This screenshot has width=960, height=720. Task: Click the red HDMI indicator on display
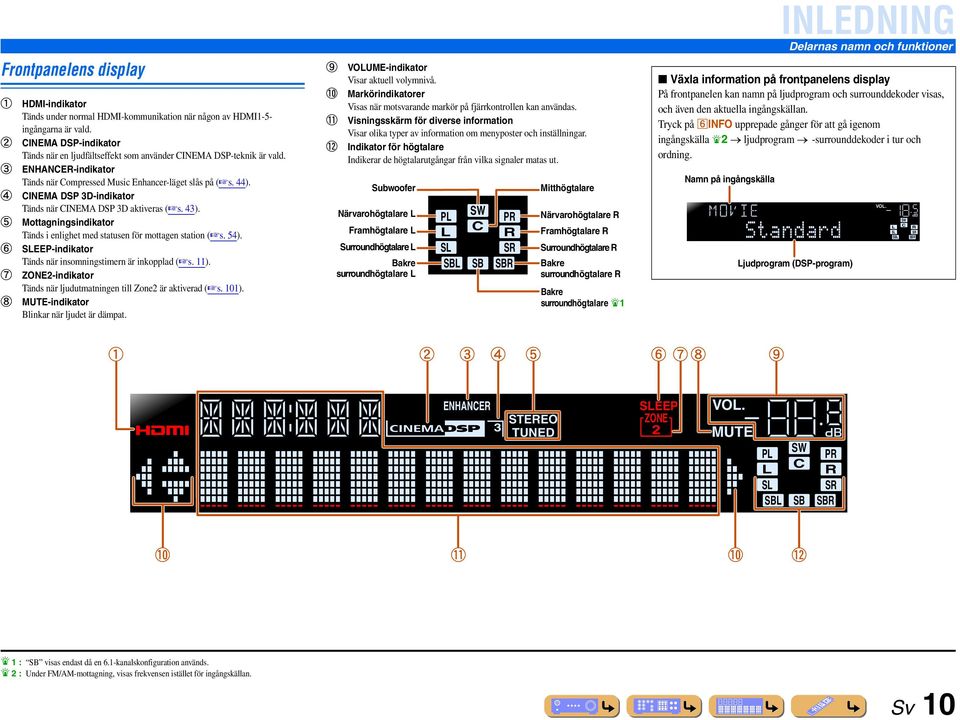pyautogui.click(x=162, y=430)
